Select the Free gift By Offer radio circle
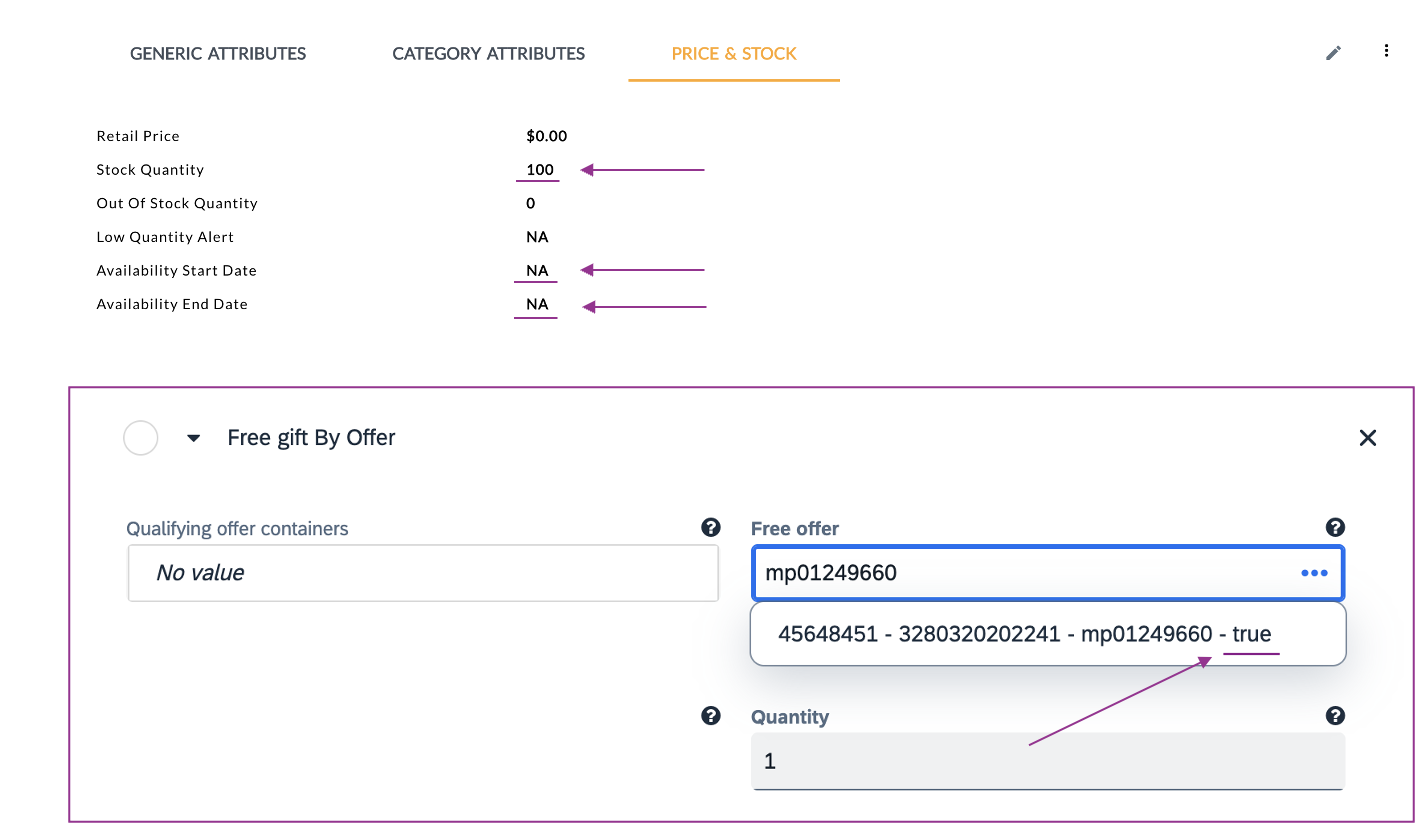This screenshot has height=830, width=1420. 141,438
